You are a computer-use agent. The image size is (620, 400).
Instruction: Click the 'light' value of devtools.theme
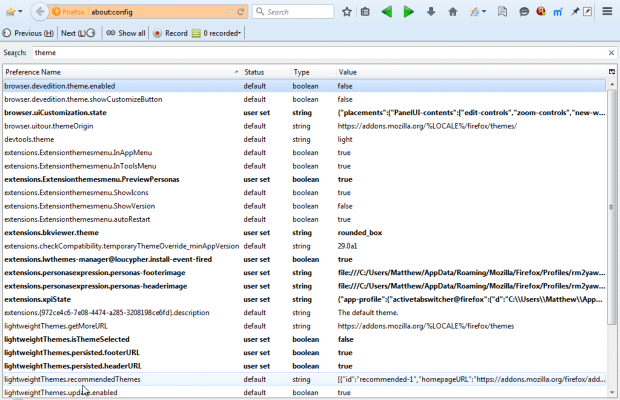coord(345,139)
